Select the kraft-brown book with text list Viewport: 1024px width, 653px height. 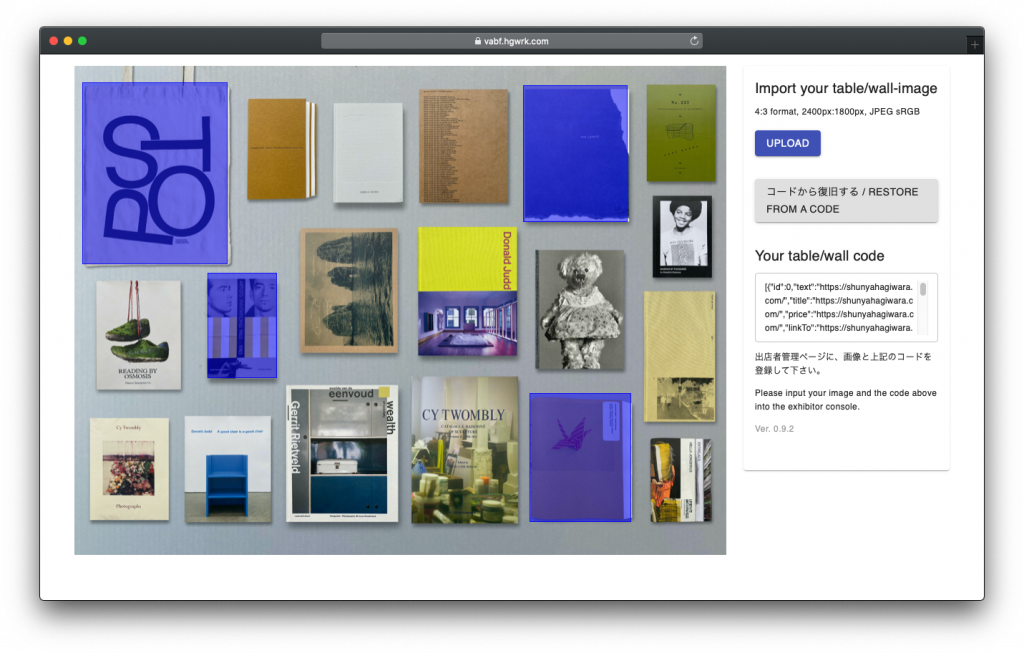[464, 146]
